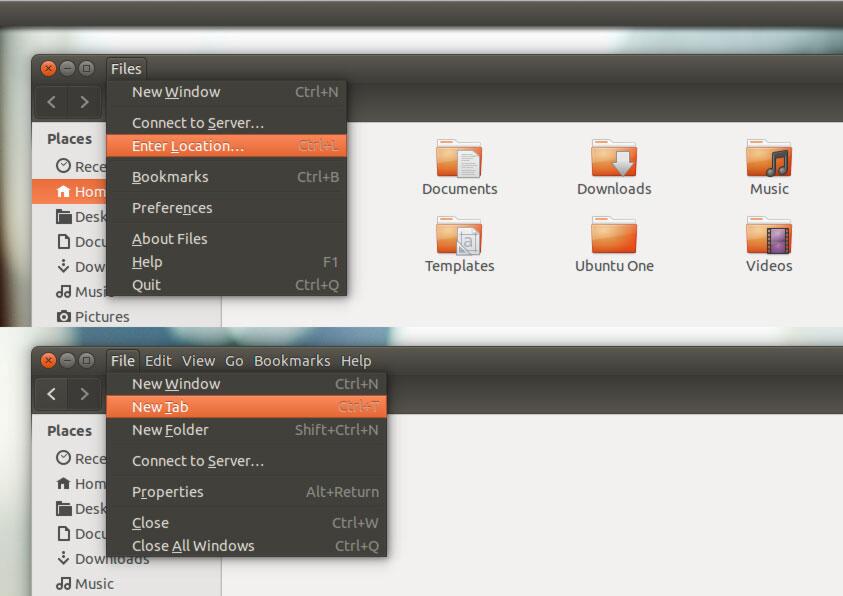Open Bookmarks menu in lower menu bar
Screen dimensions: 843x596
click(292, 361)
